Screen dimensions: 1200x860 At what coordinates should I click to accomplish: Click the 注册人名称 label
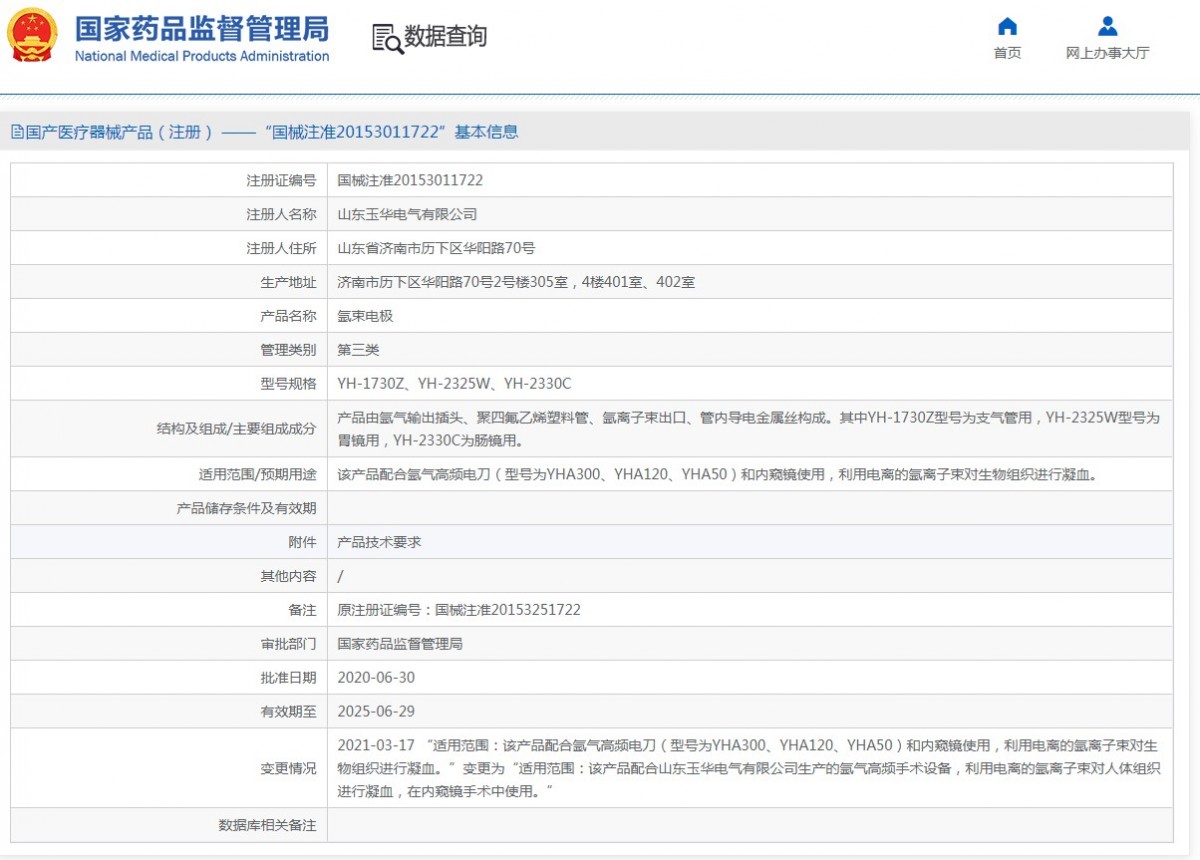click(281, 215)
